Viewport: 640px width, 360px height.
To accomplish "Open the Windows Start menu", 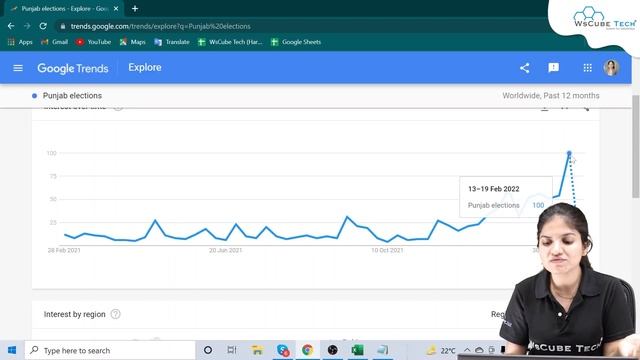I will coord(12,350).
